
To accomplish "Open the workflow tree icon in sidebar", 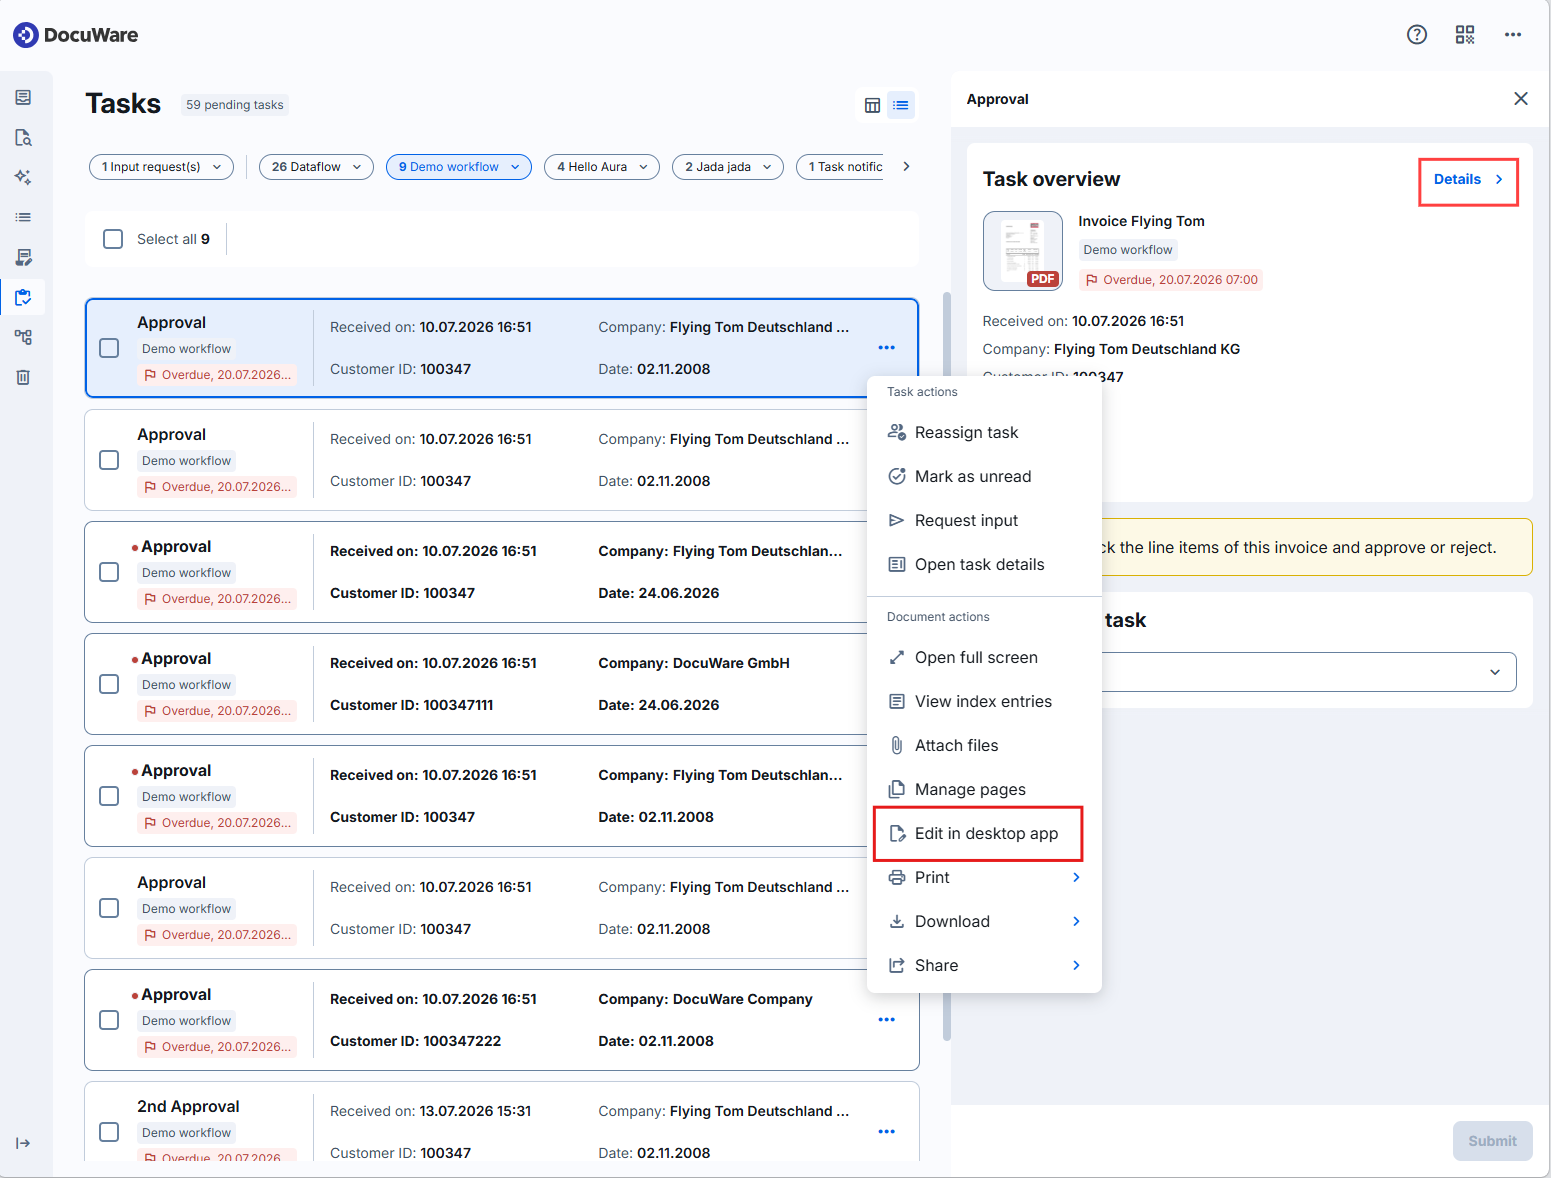I will [x=23, y=337].
